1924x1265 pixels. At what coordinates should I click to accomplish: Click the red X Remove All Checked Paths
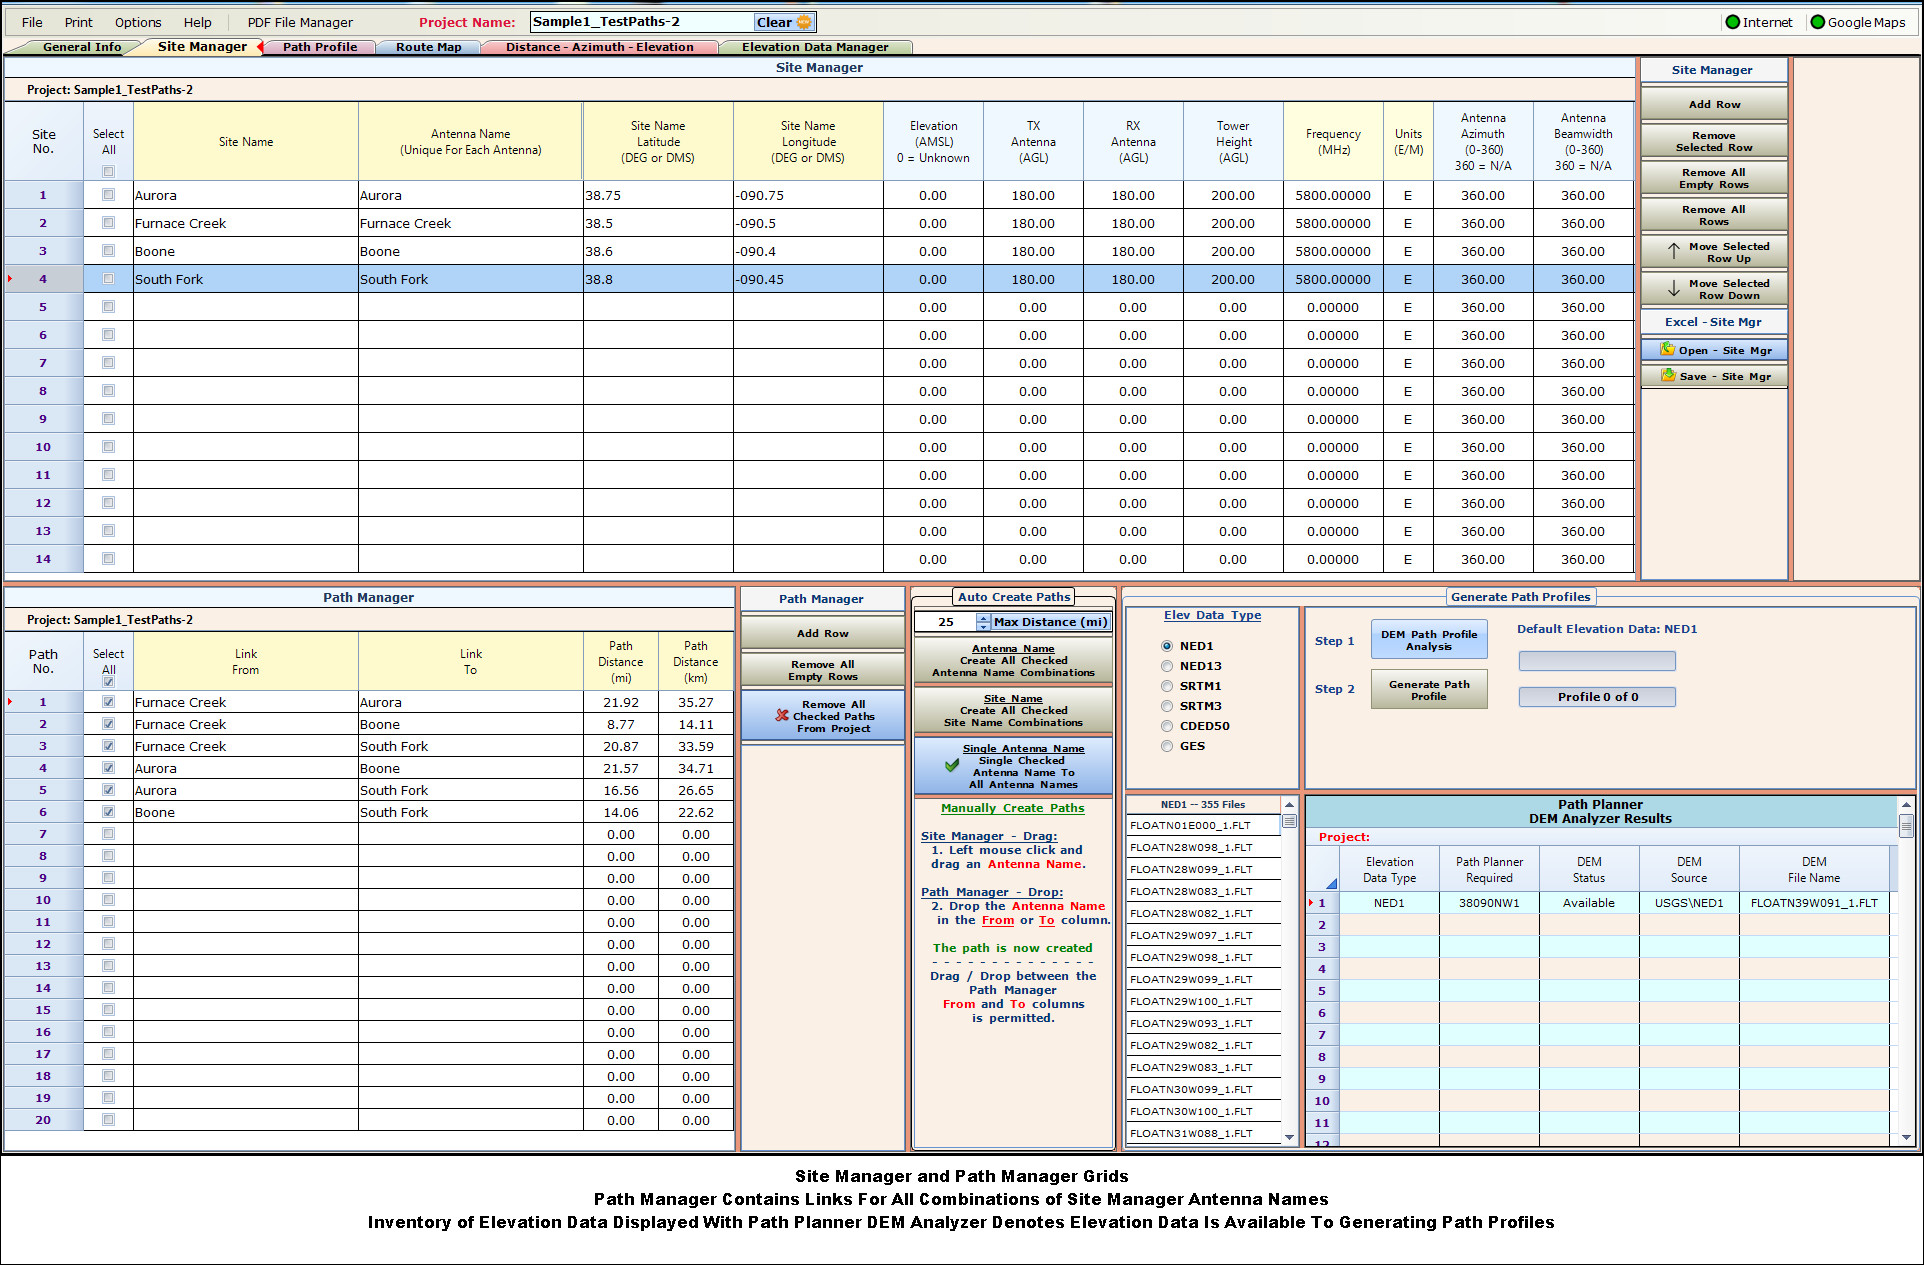[782, 716]
